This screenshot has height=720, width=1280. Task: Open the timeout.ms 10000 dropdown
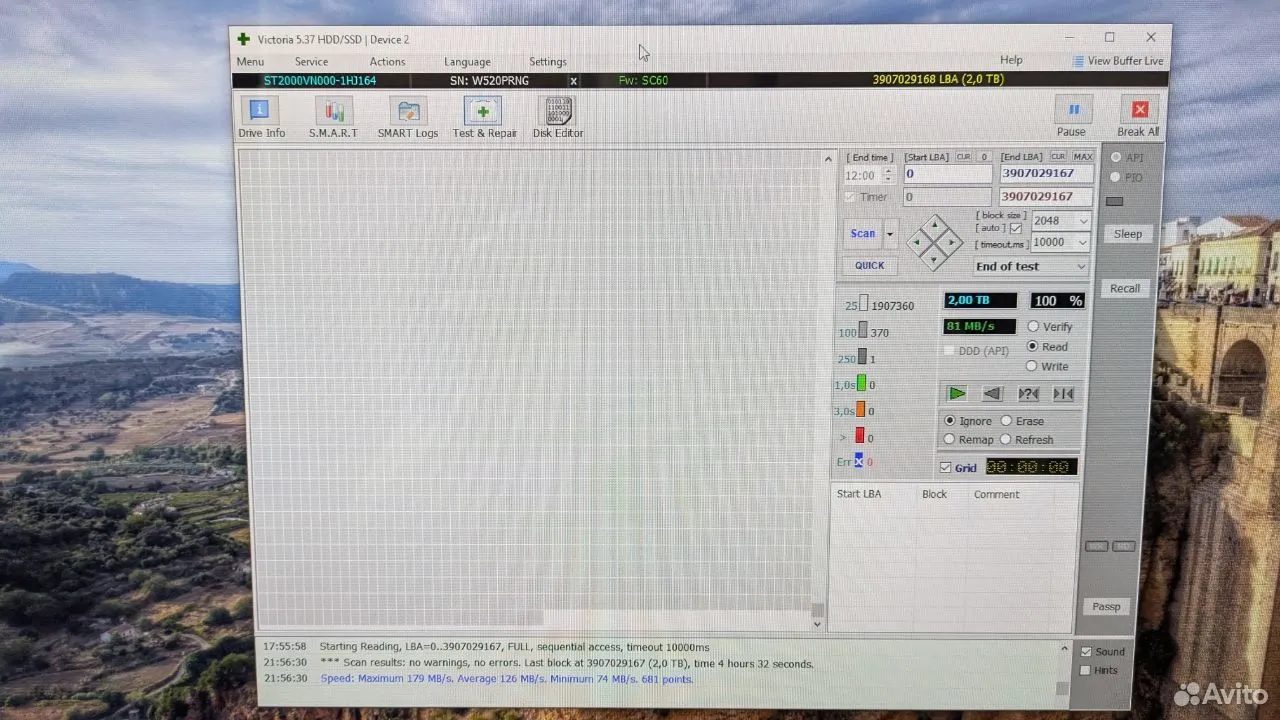pos(1059,242)
